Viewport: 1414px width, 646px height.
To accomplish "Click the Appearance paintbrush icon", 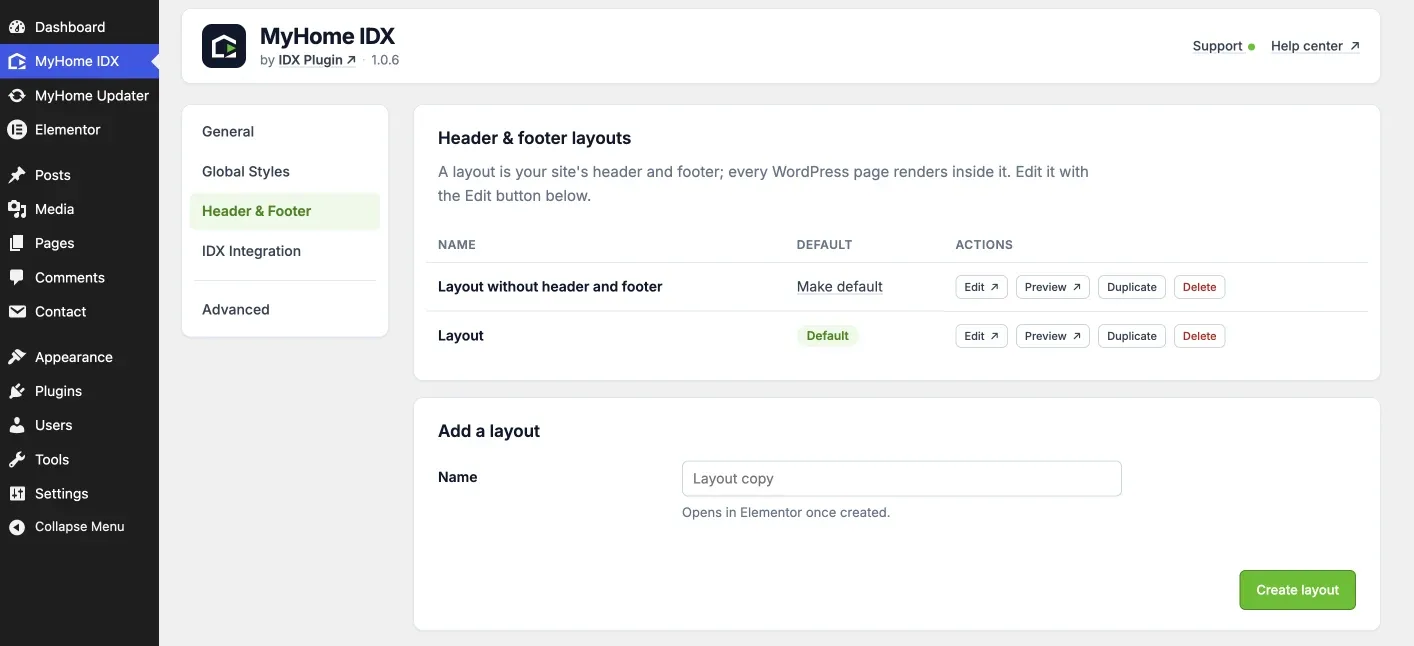I will pos(17,357).
